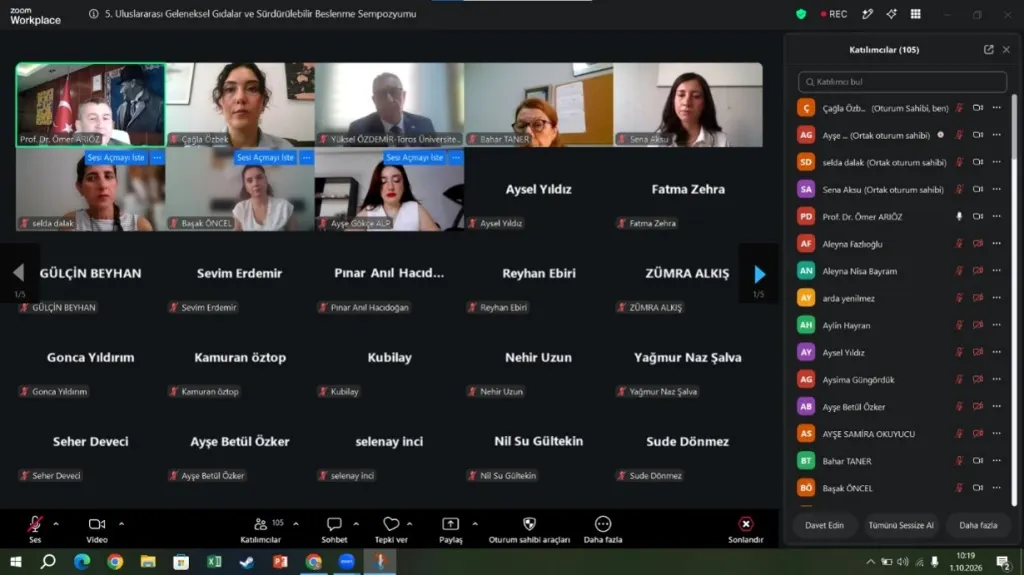This screenshot has height=575, width=1024.
Task: Open the taskbar volume icon
Action: (x=903, y=562)
